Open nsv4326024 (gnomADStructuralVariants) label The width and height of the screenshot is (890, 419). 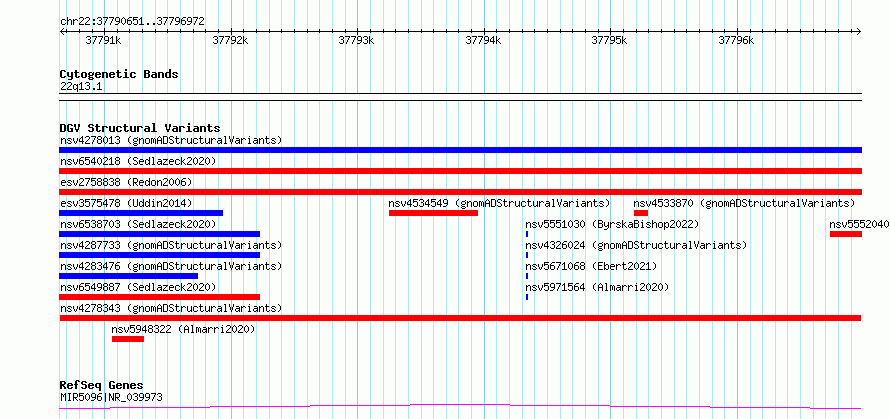(x=636, y=245)
